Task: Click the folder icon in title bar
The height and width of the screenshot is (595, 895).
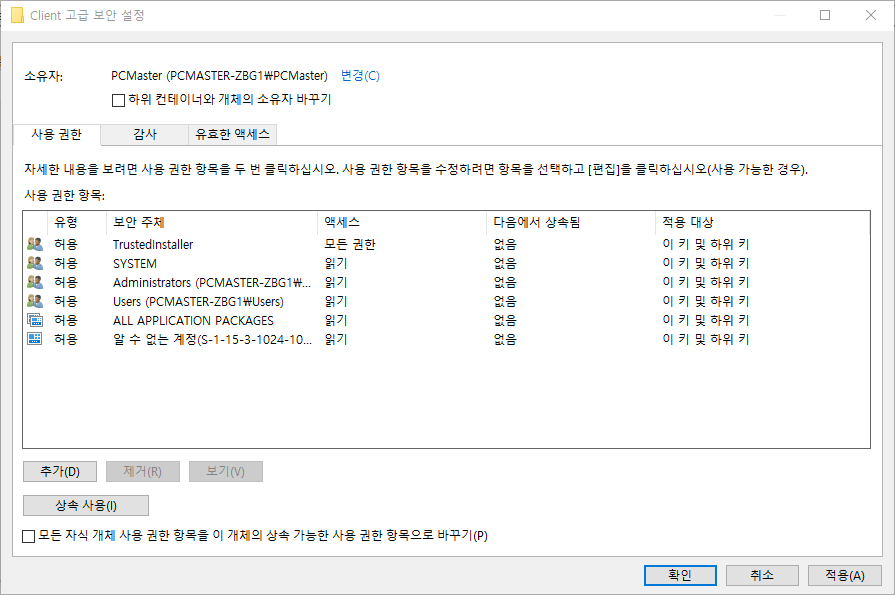Action: point(18,15)
